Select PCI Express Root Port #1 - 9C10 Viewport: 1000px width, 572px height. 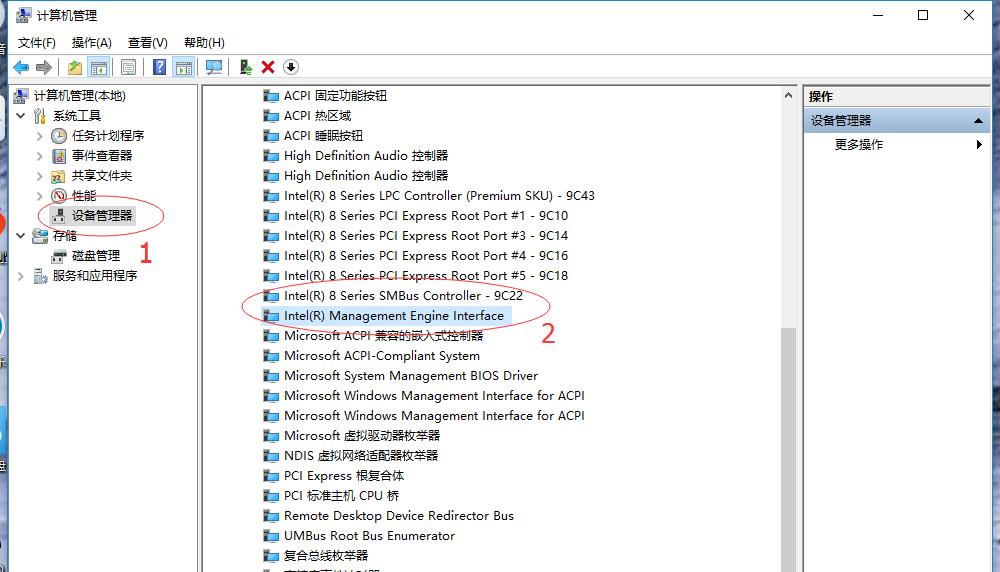tap(426, 216)
